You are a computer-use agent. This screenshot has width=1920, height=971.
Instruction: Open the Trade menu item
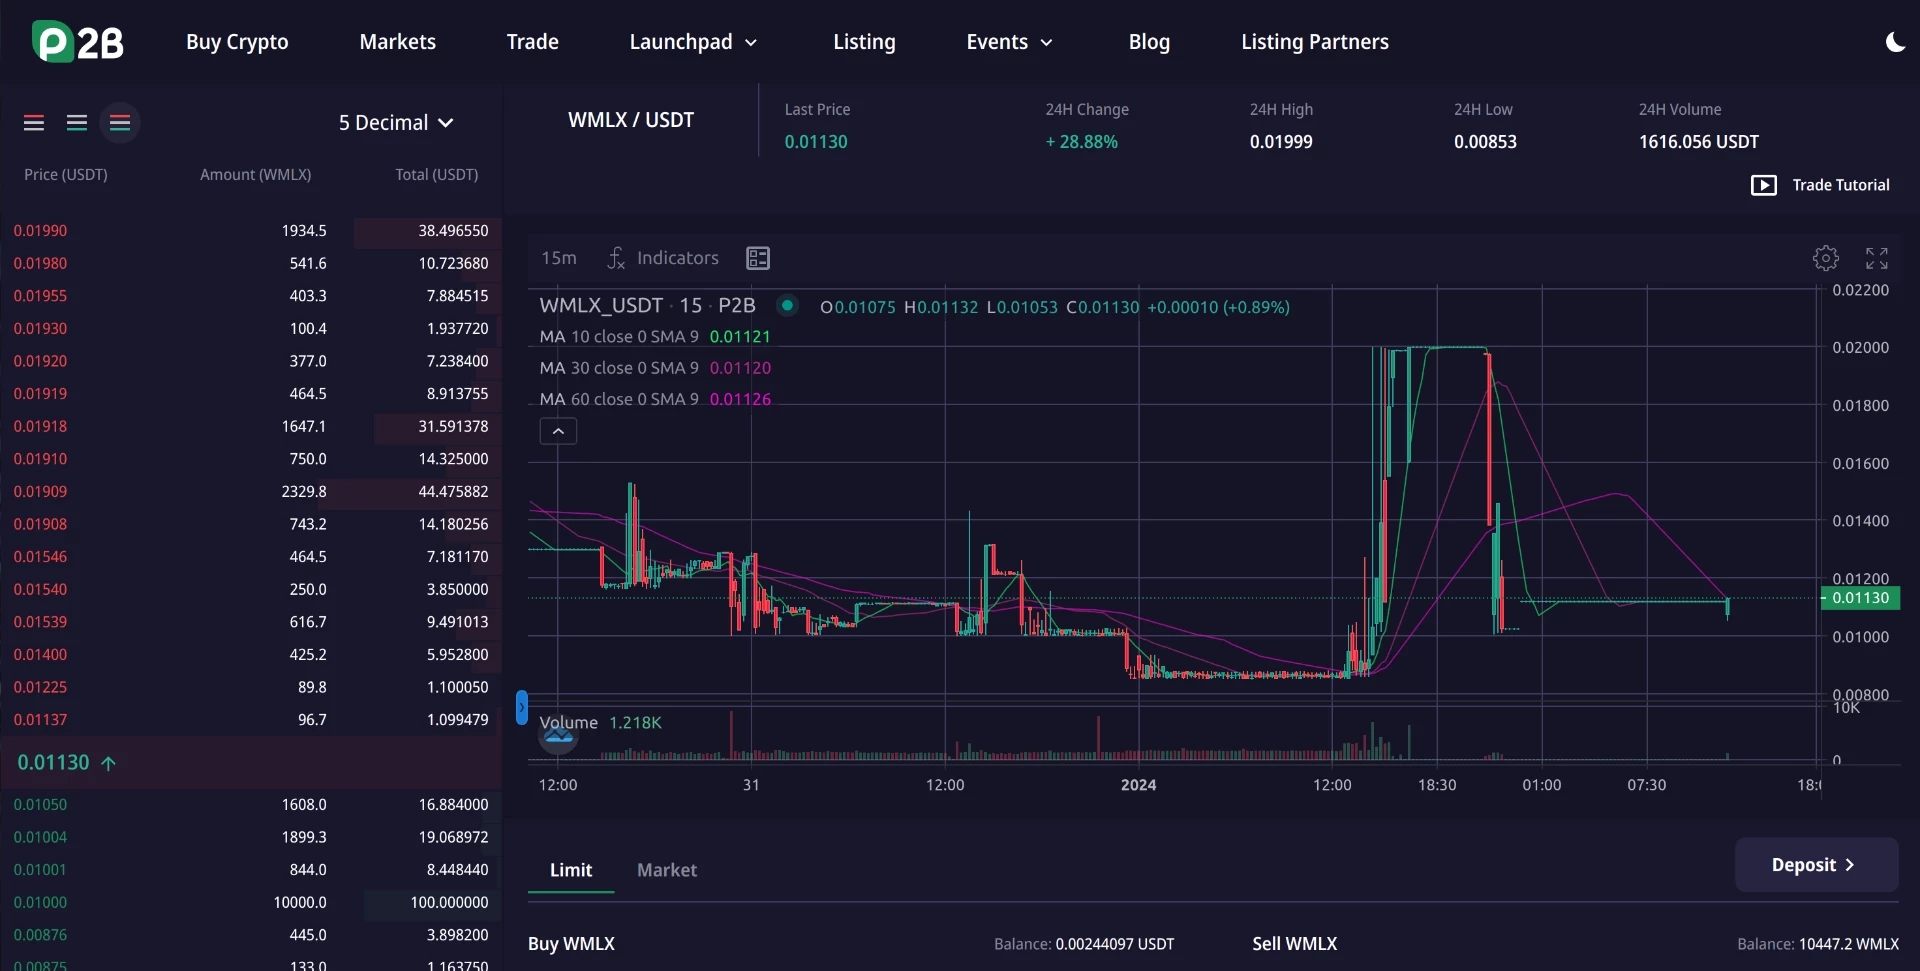click(533, 42)
